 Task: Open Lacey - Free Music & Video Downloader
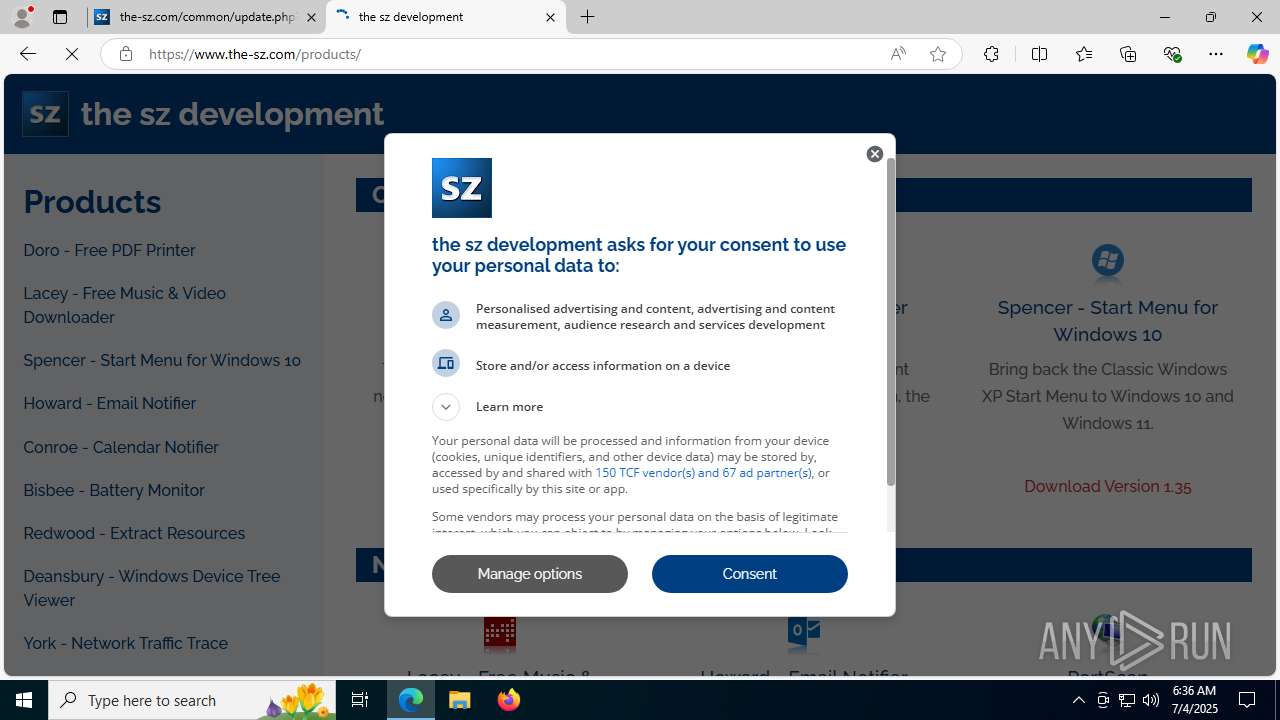click(125, 305)
